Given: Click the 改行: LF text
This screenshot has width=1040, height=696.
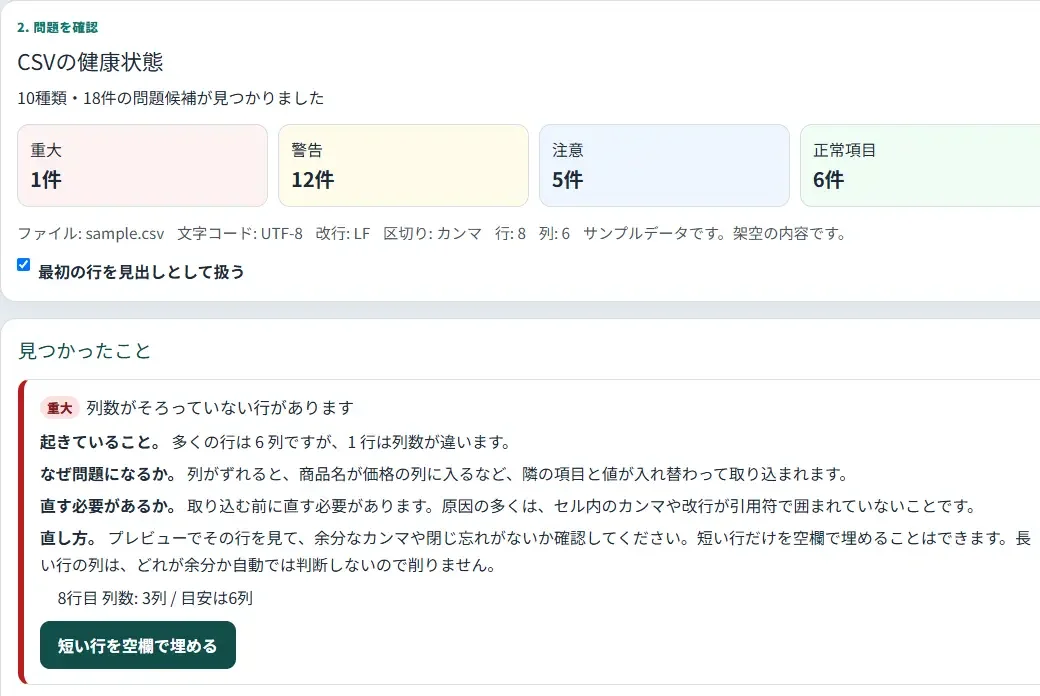Looking at the screenshot, I should pyautogui.click(x=342, y=234).
